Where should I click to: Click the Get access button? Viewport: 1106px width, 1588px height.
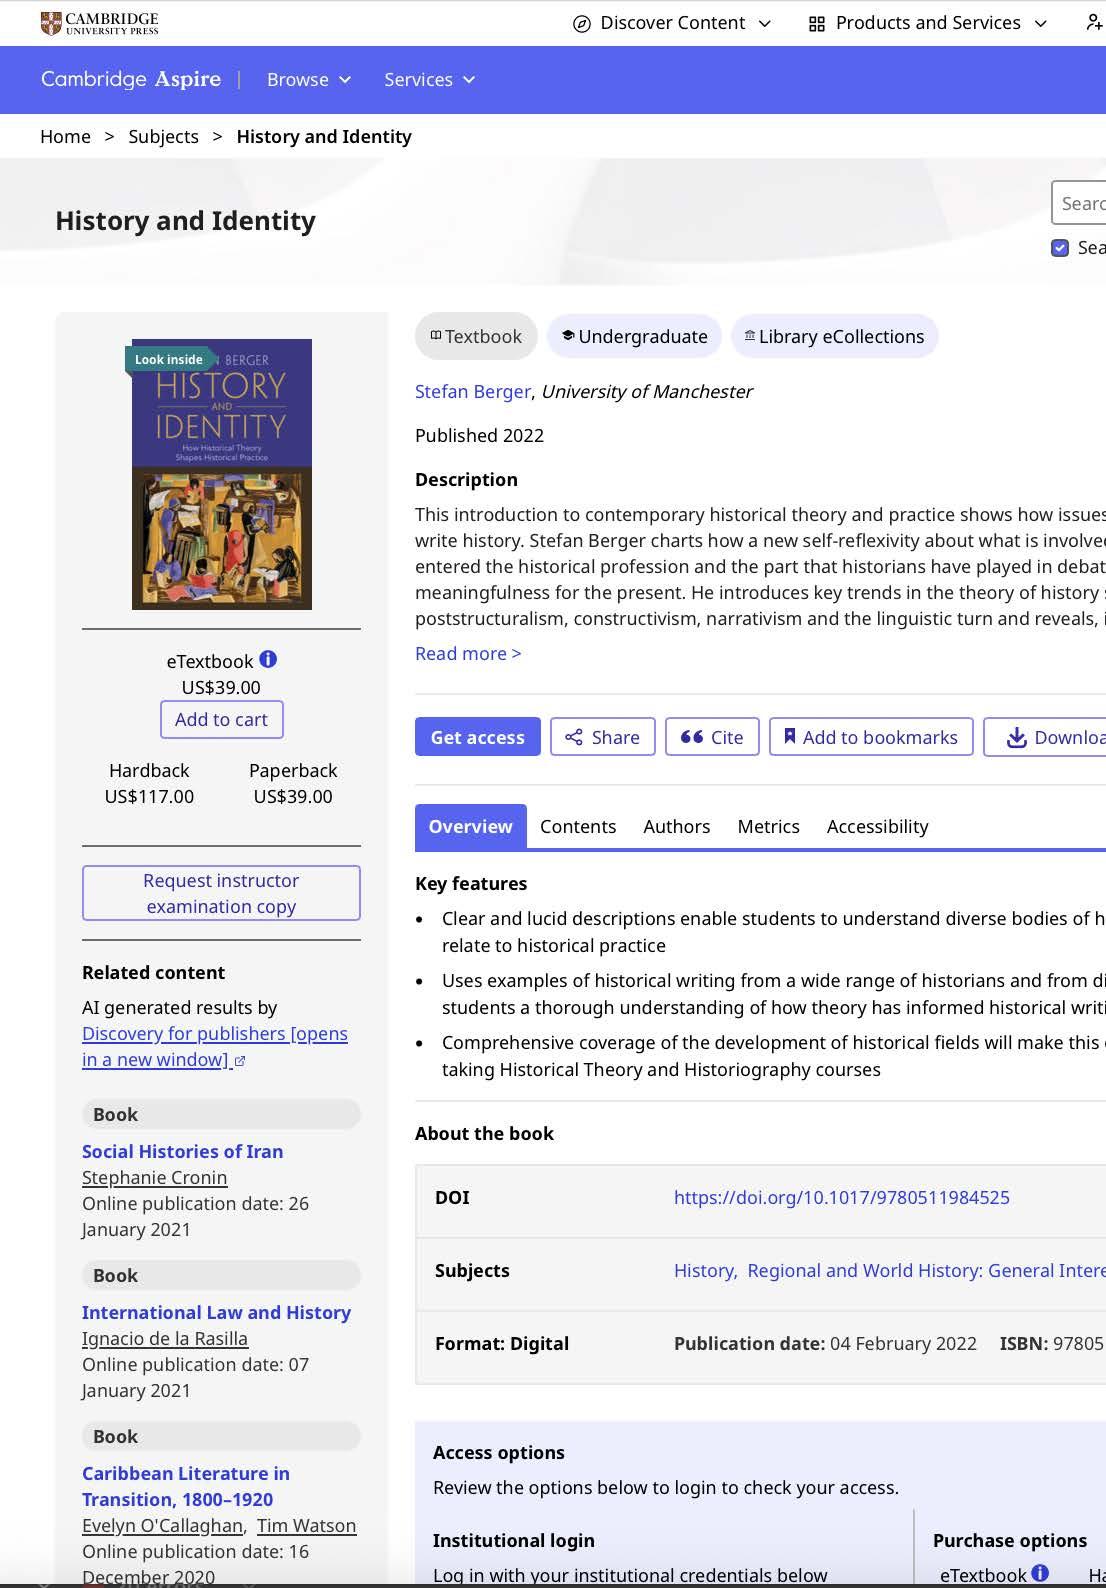[478, 737]
